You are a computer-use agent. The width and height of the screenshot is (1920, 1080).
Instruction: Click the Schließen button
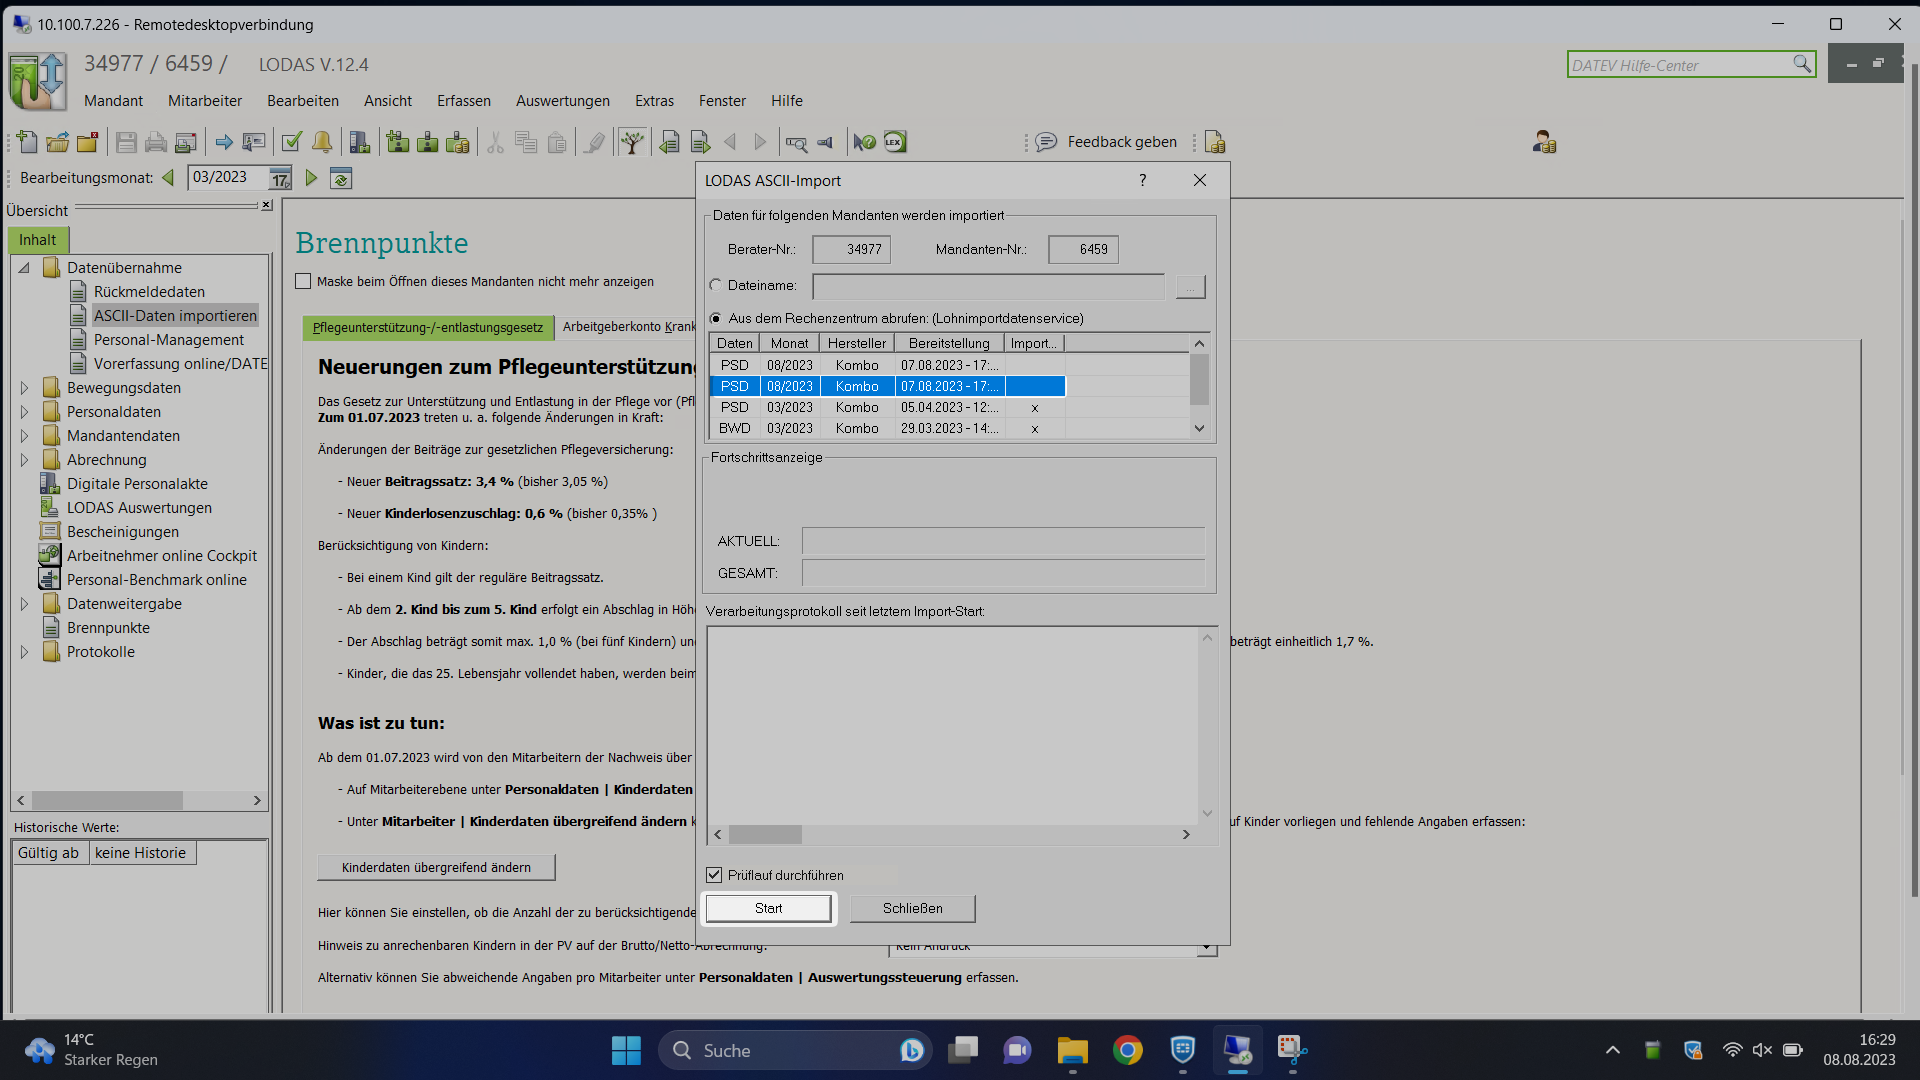tap(912, 908)
